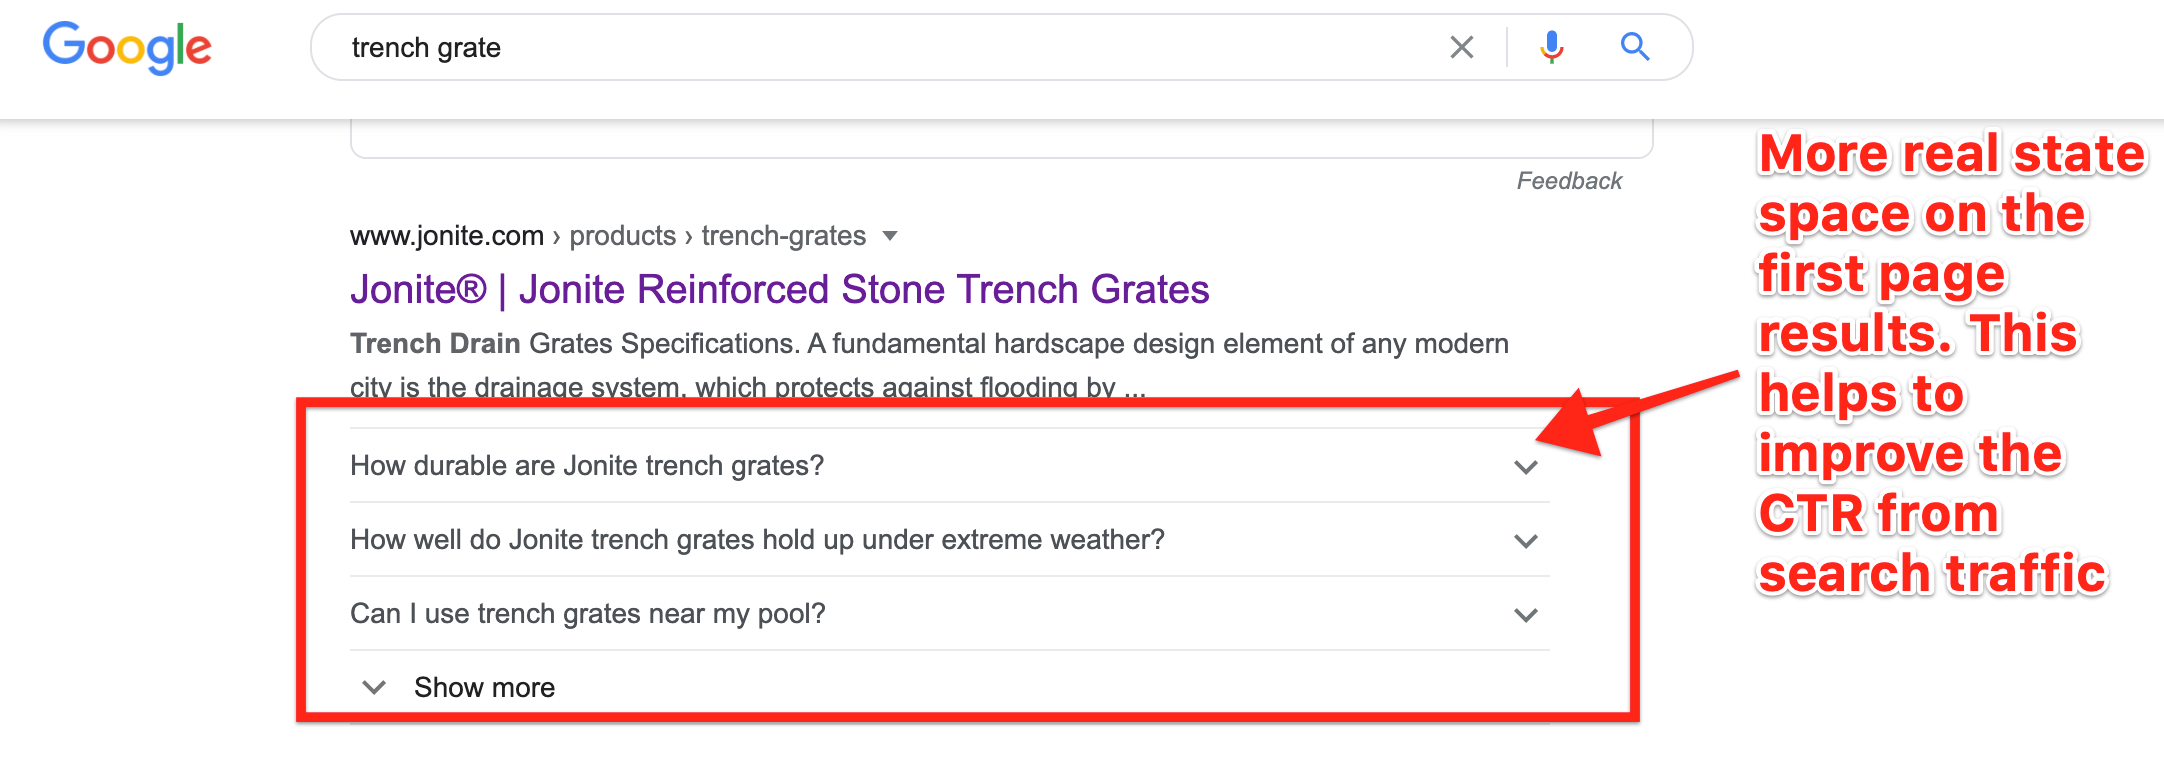Open question Can I use trench grates near my pool?
Viewport: 2164px width, 757px height.
(x=588, y=614)
